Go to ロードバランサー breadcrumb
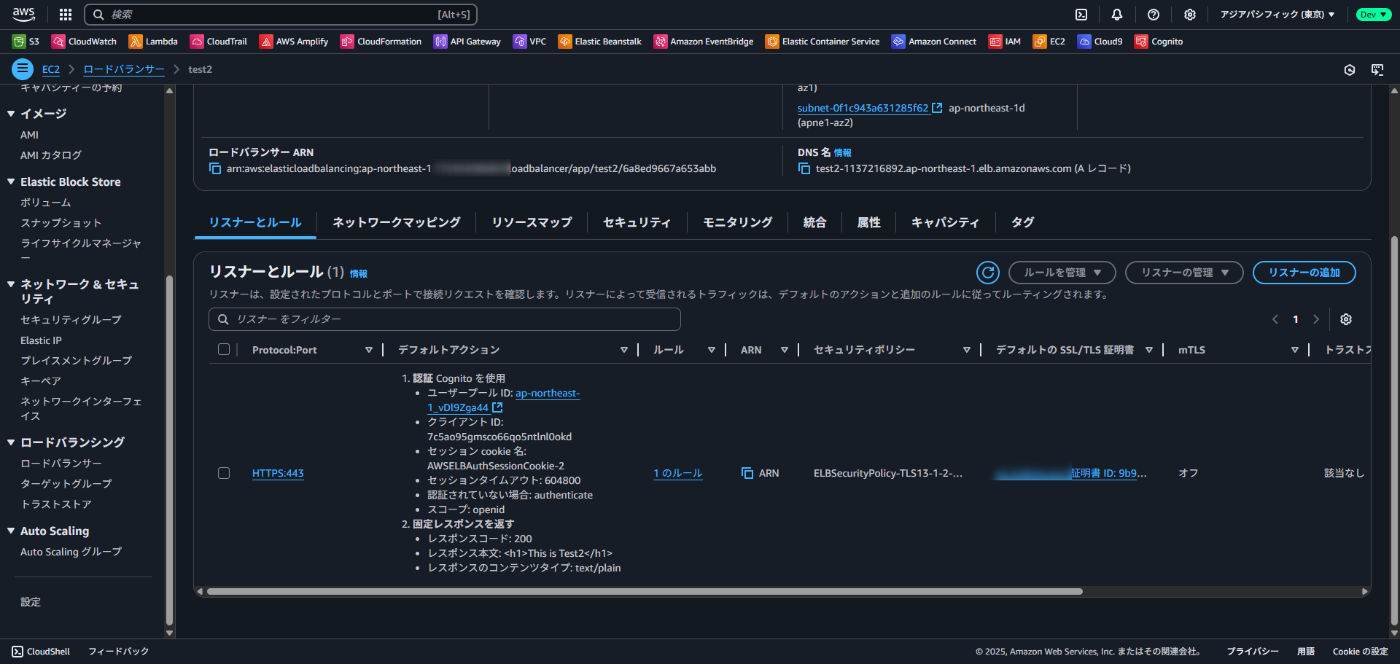This screenshot has height=664, width=1400. coord(124,69)
